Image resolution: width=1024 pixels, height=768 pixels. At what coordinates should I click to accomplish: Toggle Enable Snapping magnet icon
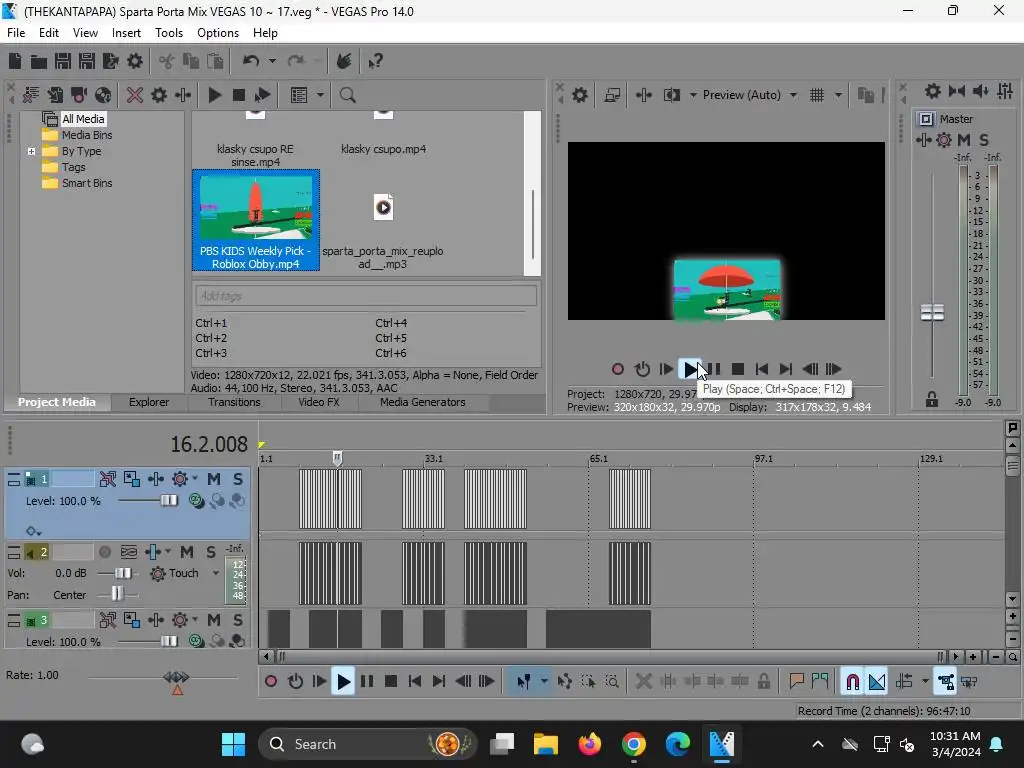[x=852, y=682]
